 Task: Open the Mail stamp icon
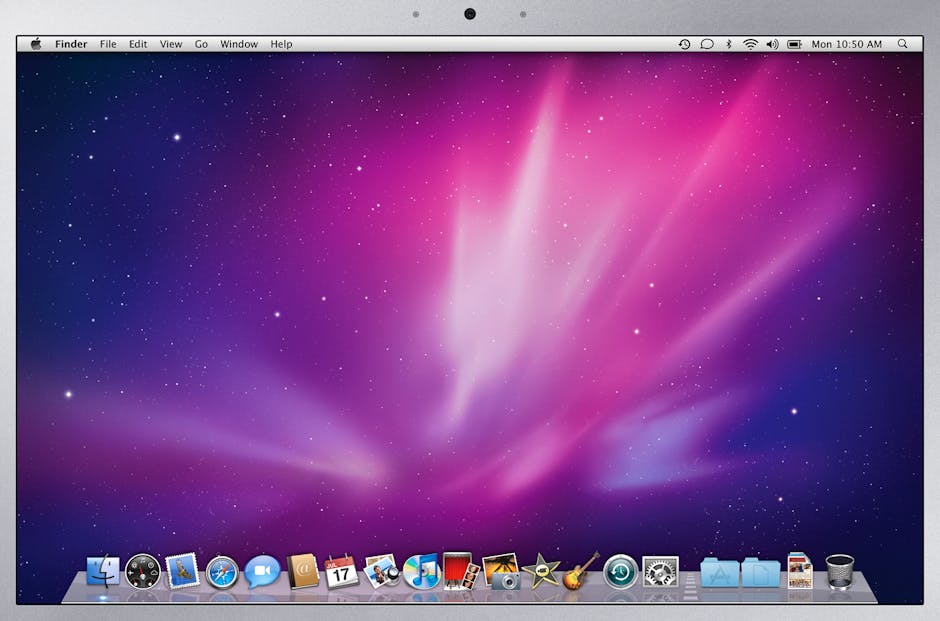182,571
